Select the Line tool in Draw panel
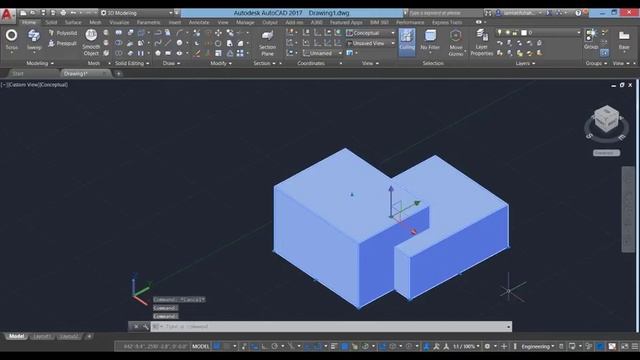This screenshot has width=640, height=360. point(168,43)
